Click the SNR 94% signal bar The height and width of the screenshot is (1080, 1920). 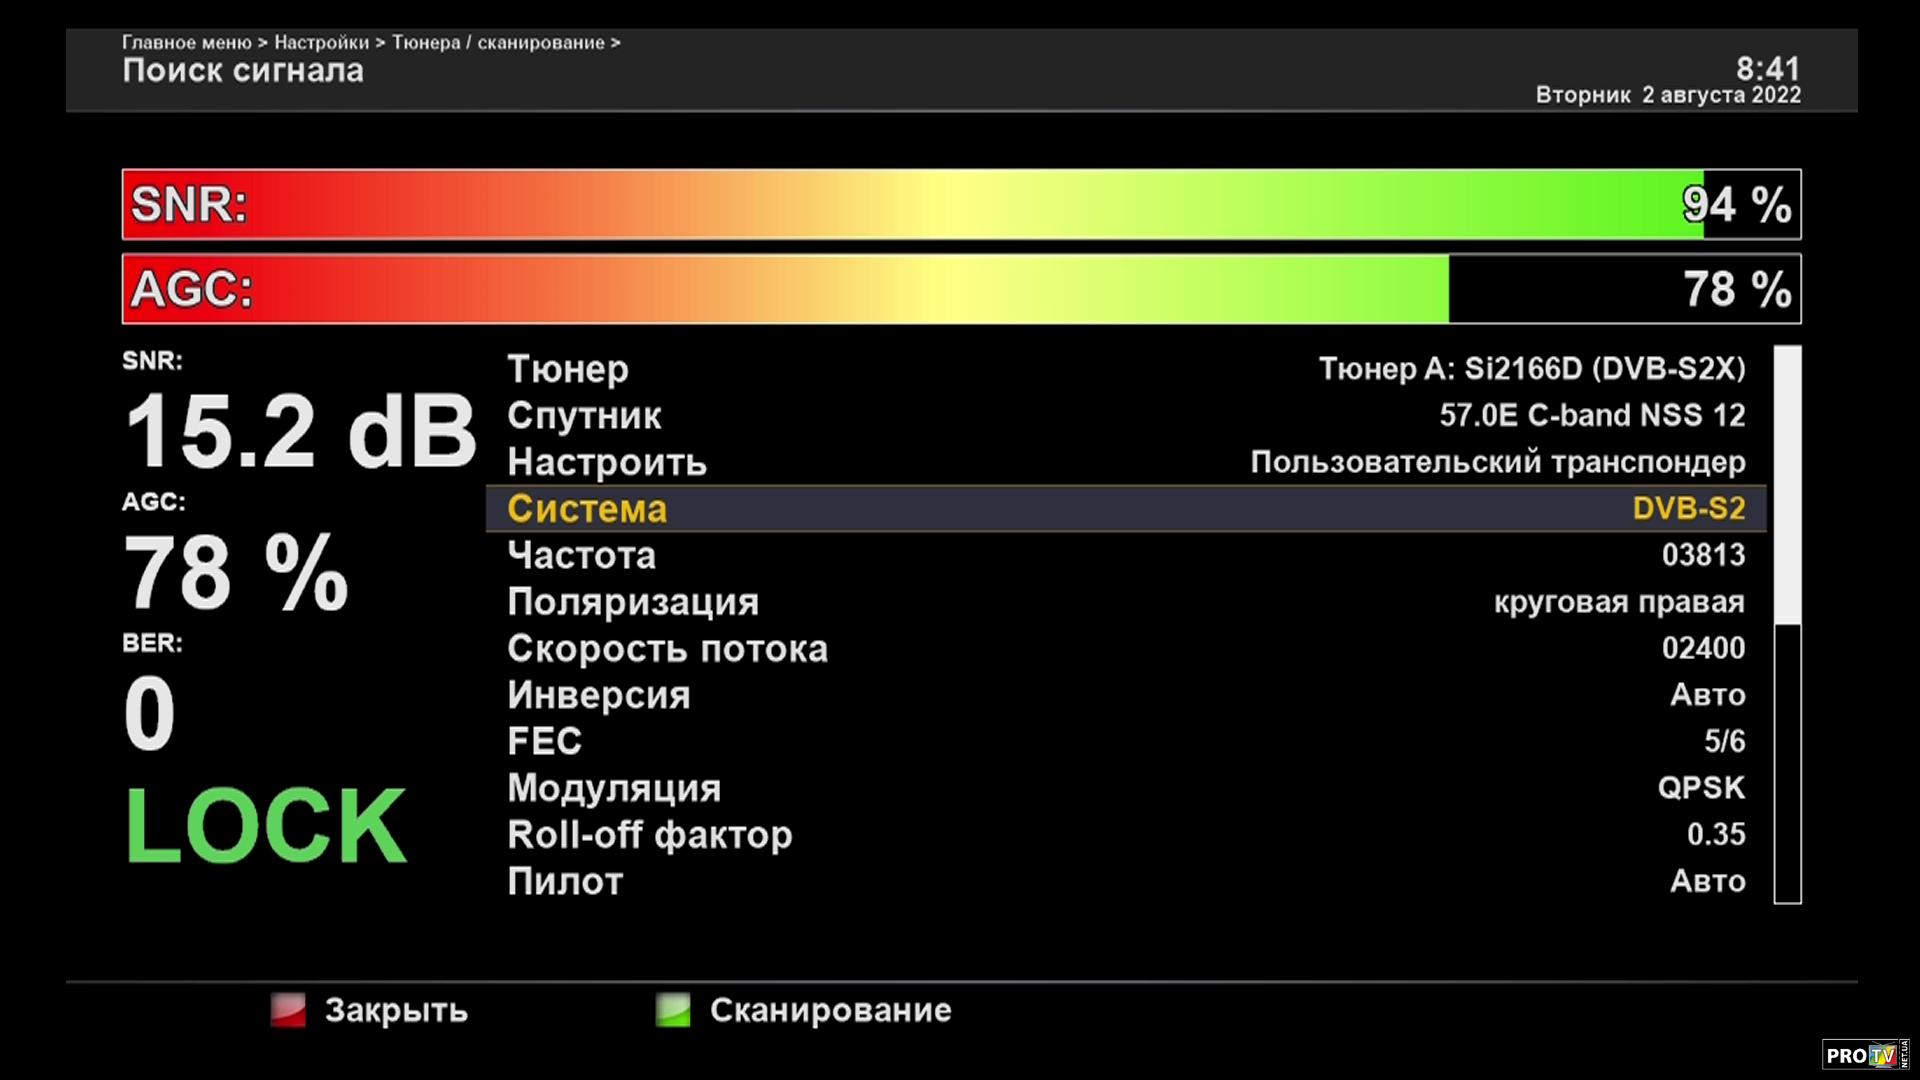960,204
